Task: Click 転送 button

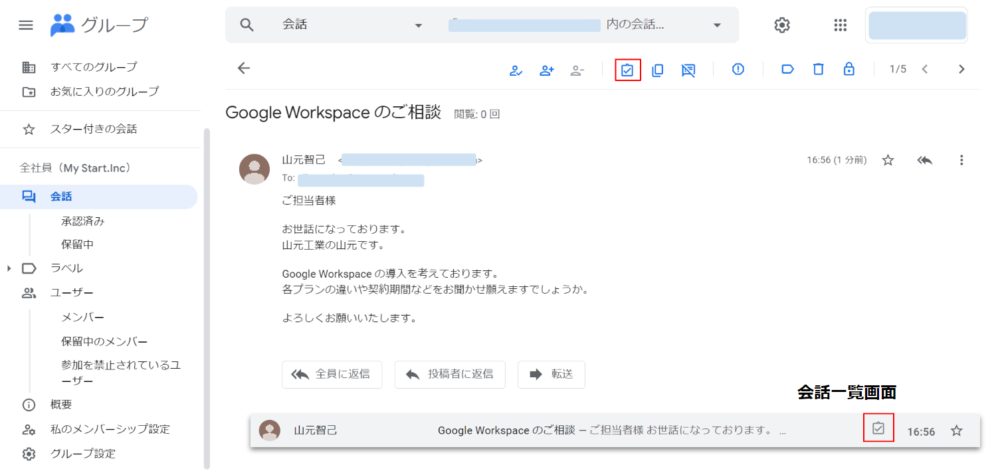Action: (x=551, y=374)
